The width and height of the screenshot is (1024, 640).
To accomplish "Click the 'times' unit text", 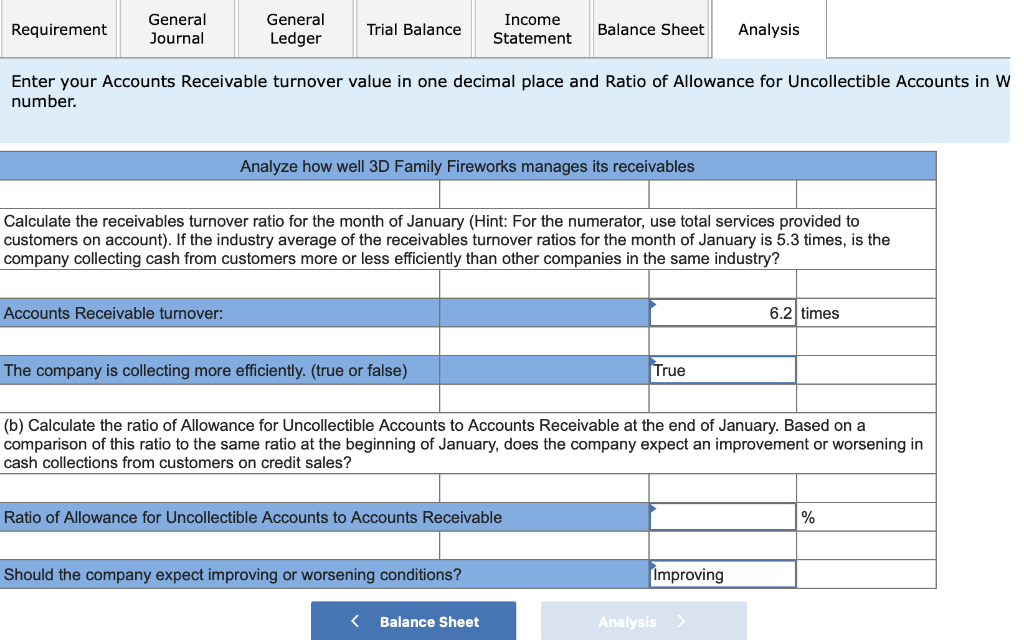I will pyautogui.click(x=820, y=313).
